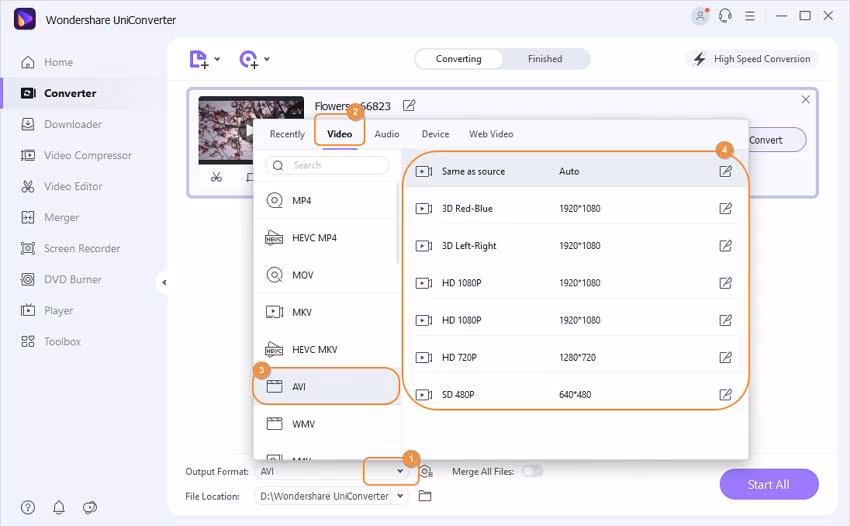This screenshot has width=850, height=526.
Task: Open the support headset icon
Action: [x=725, y=16]
